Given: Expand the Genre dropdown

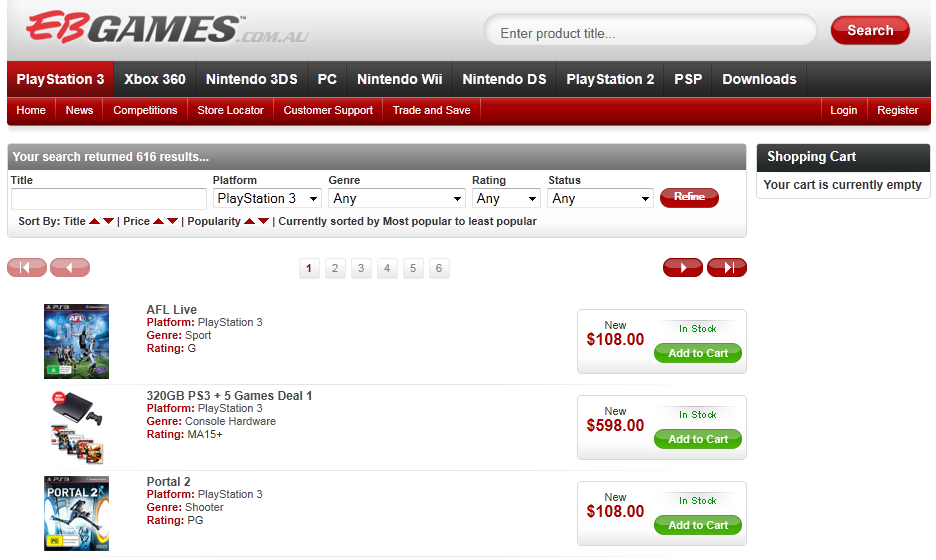Looking at the screenshot, I should (x=397, y=199).
